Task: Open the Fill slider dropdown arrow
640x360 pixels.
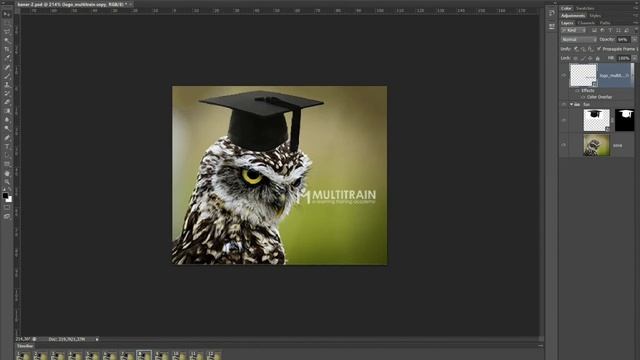Action: (x=634, y=58)
